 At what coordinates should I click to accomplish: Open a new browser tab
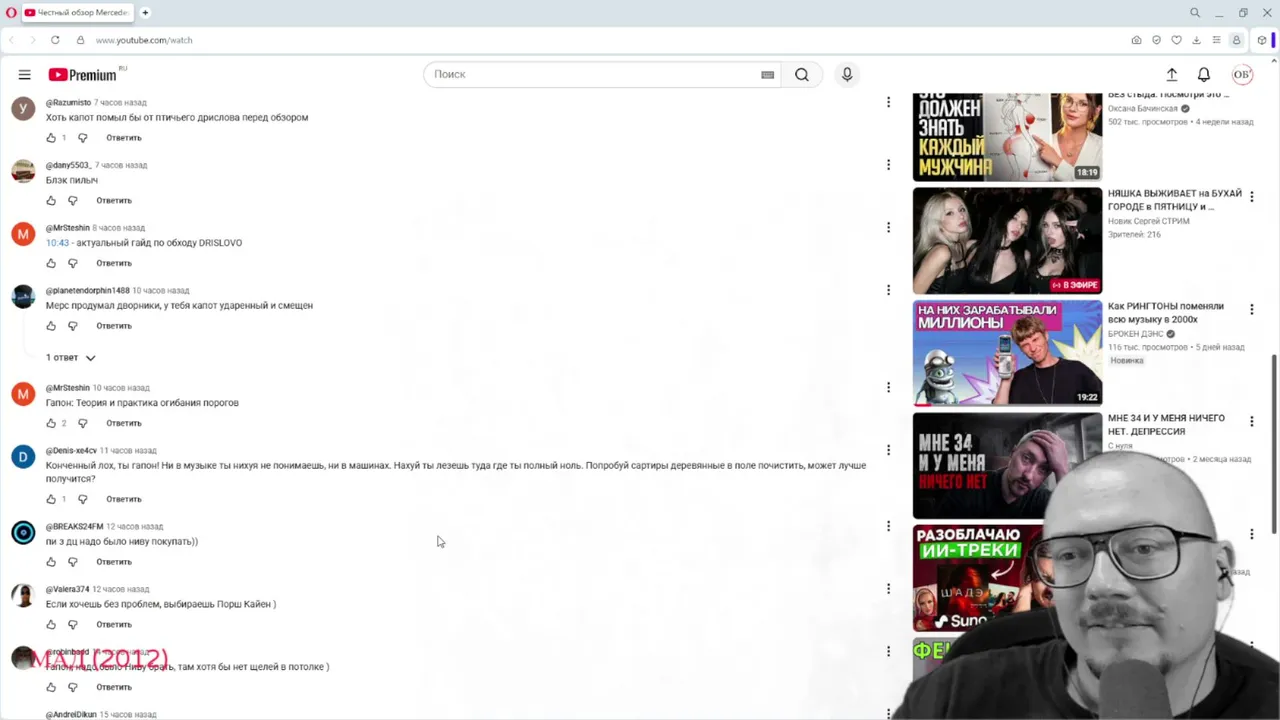click(x=145, y=13)
